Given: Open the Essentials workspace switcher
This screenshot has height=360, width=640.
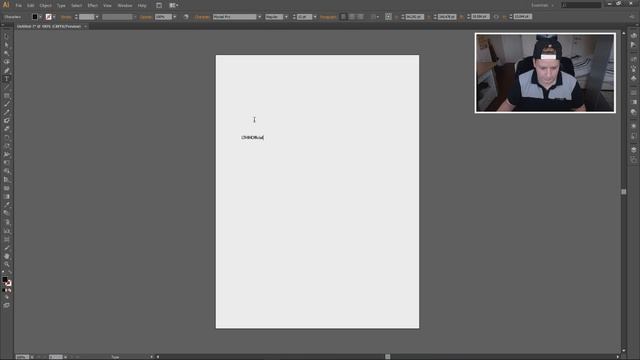Looking at the screenshot, I should (542, 5).
